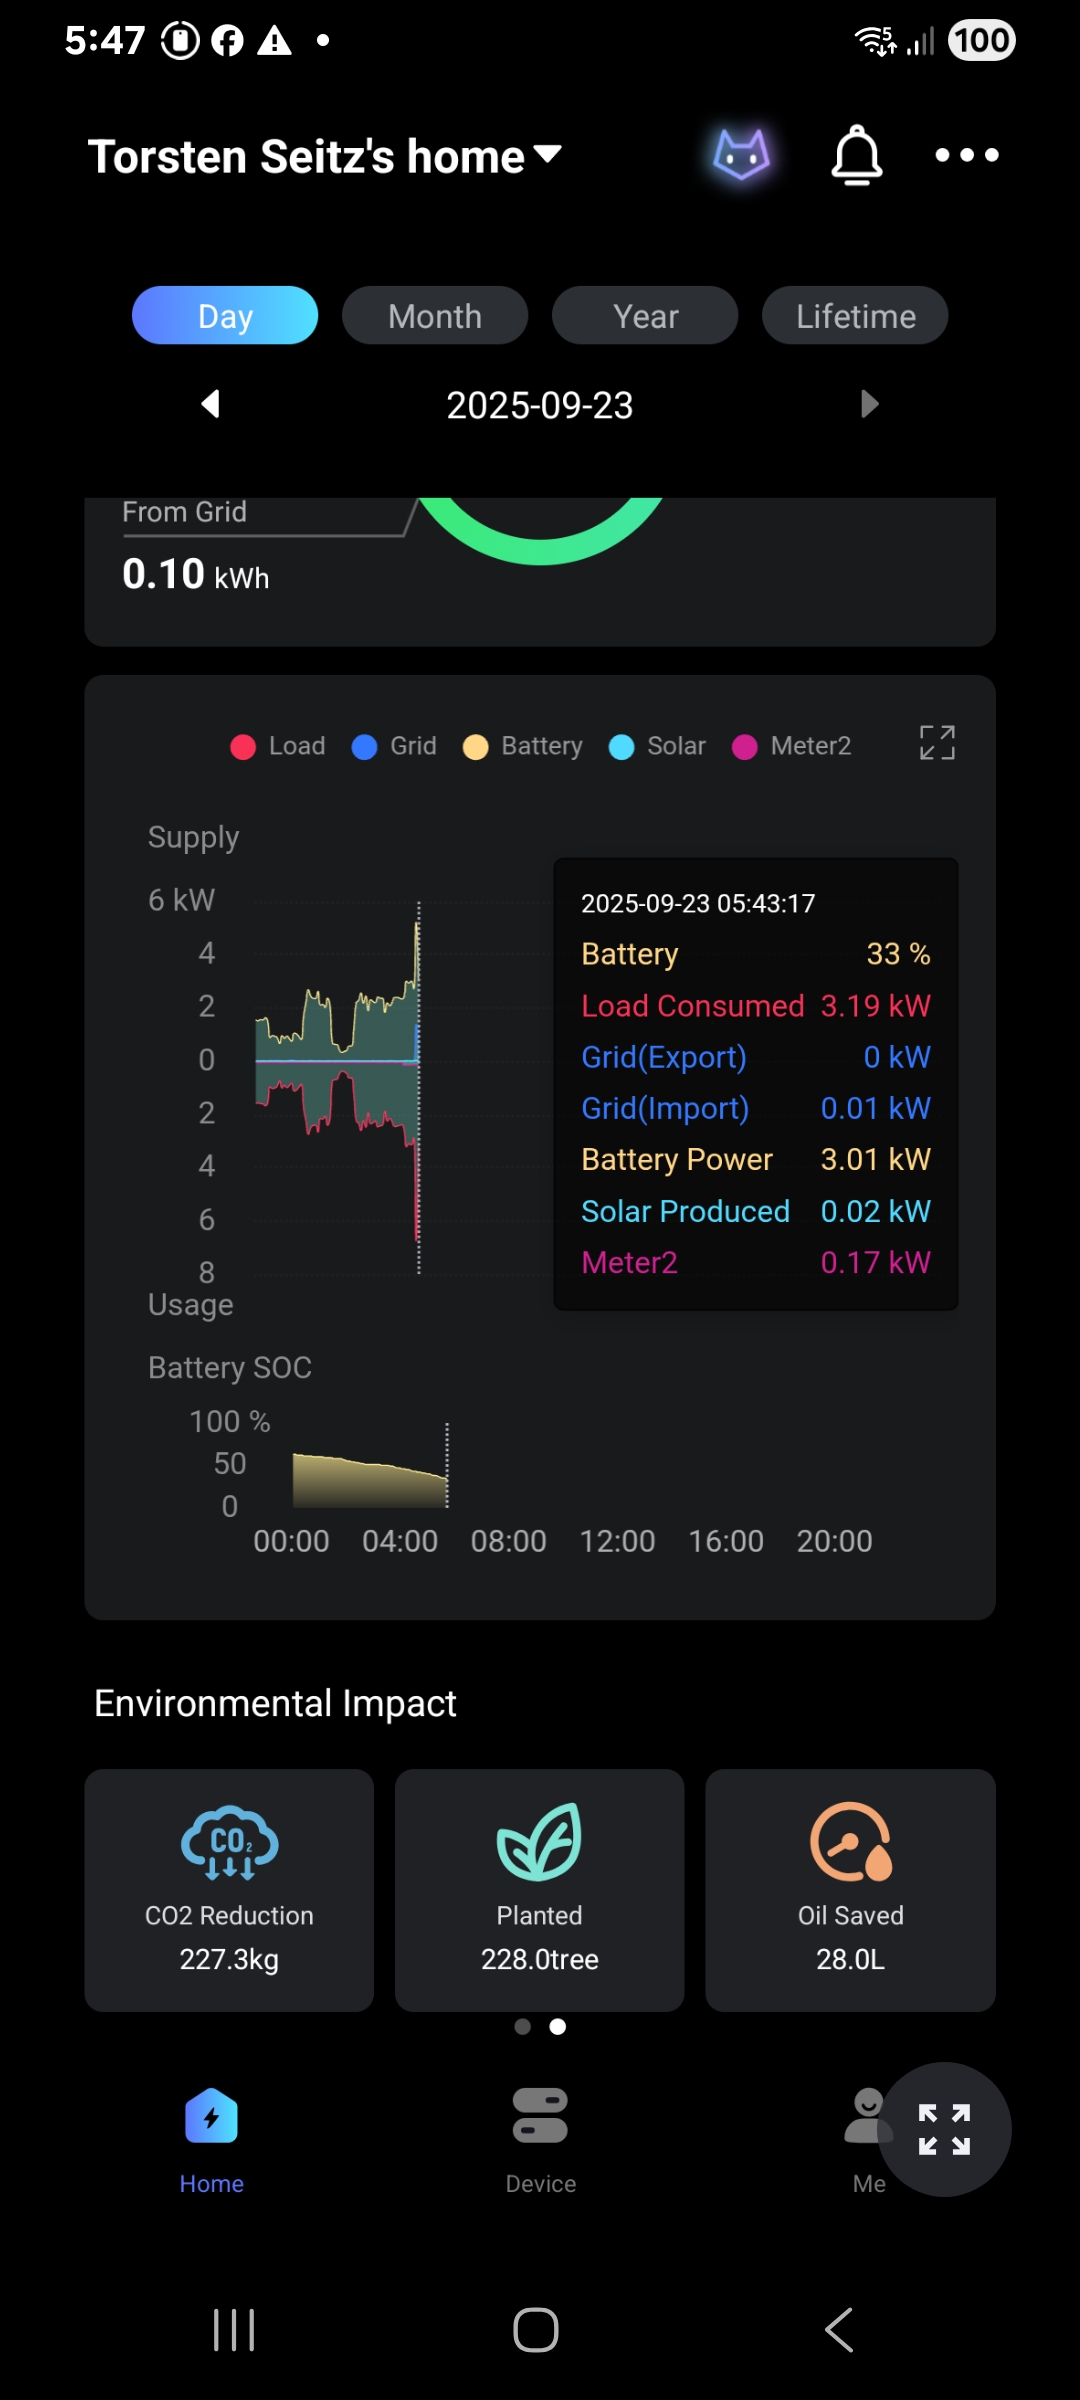The image size is (1080, 2400).
Task: Switch to the Lifetime tab
Action: point(855,316)
